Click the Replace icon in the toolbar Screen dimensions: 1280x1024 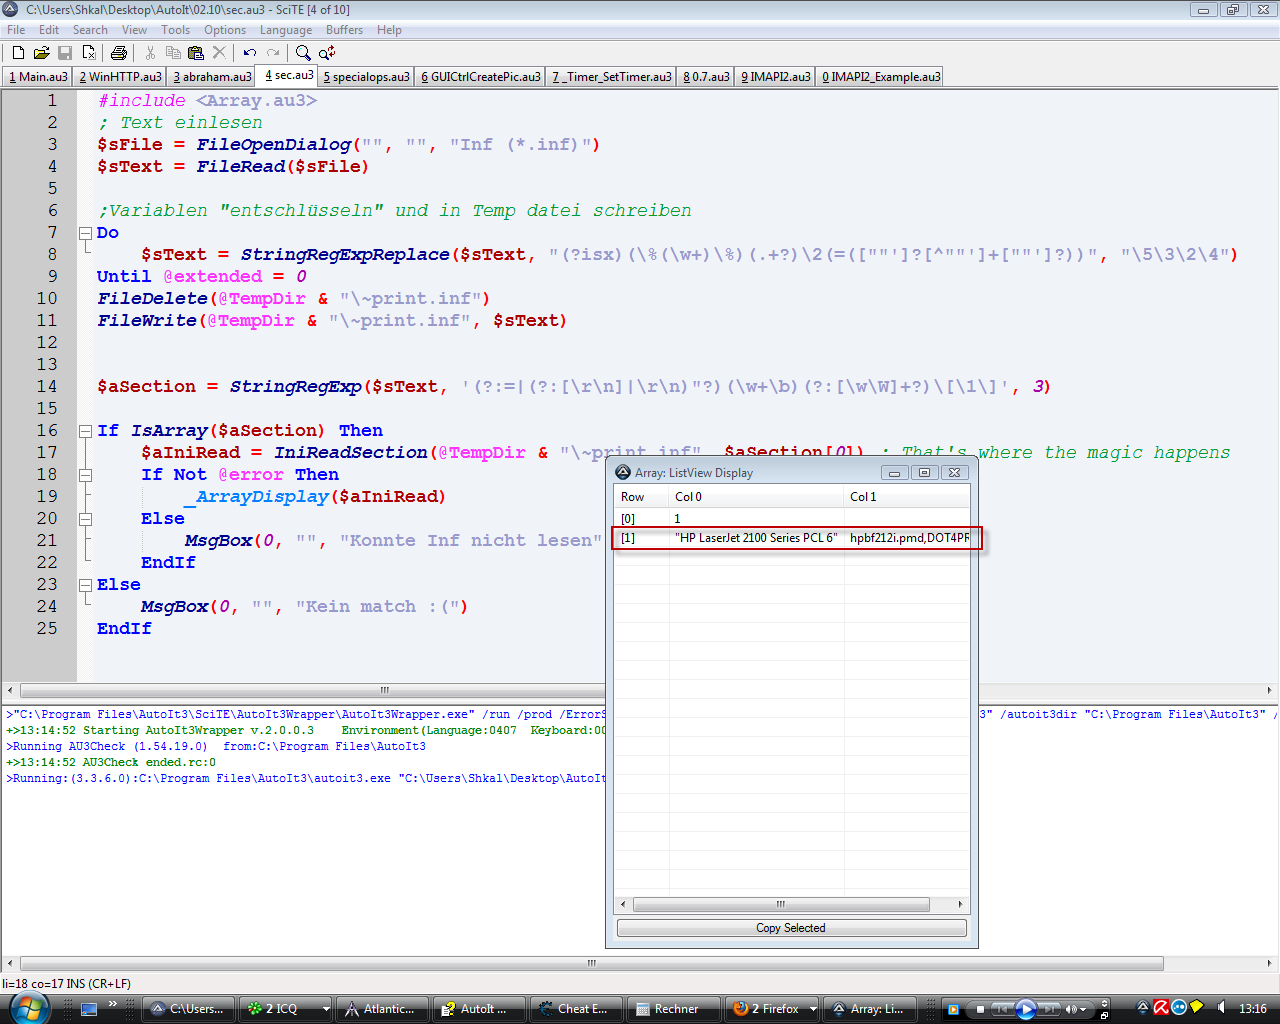coord(327,53)
